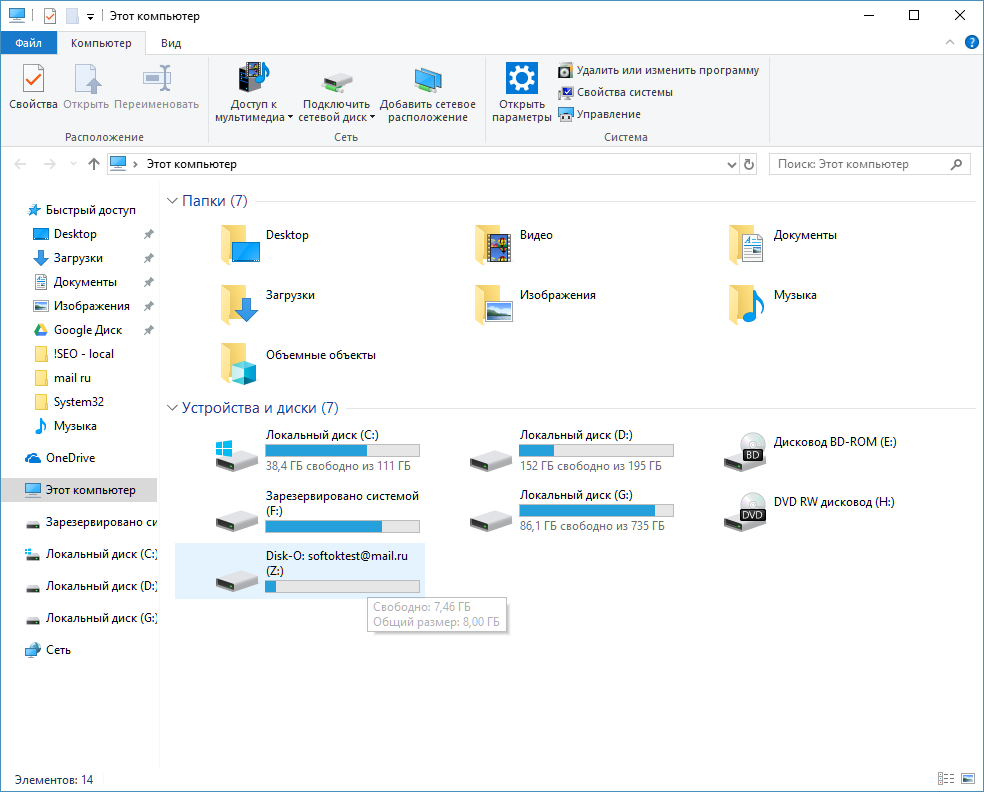The image size is (984, 792).
Task: Switch to details list view
Action: [945, 779]
